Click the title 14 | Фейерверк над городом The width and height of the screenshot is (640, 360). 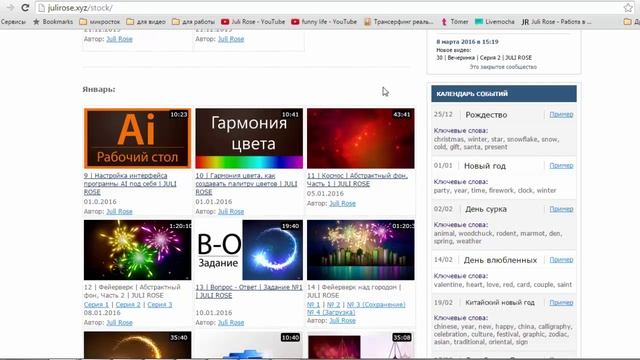coord(354,291)
